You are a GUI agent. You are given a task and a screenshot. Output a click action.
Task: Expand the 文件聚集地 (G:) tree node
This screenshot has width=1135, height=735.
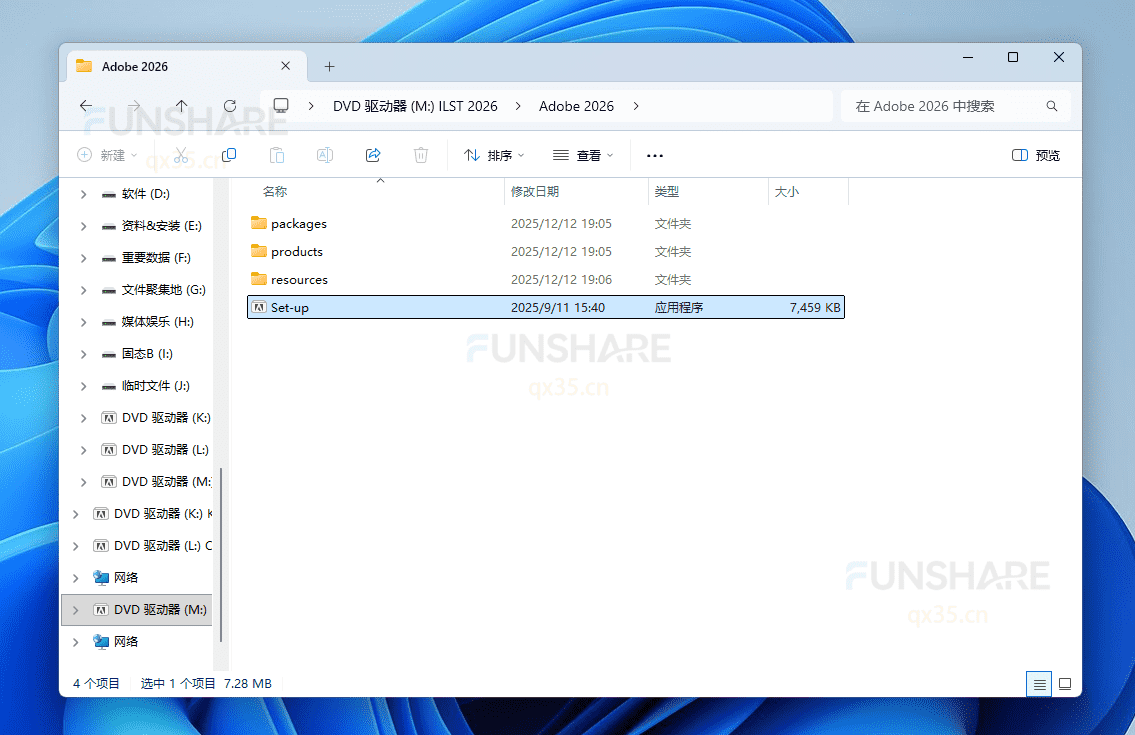pyautogui.click(x=83, y=290)
